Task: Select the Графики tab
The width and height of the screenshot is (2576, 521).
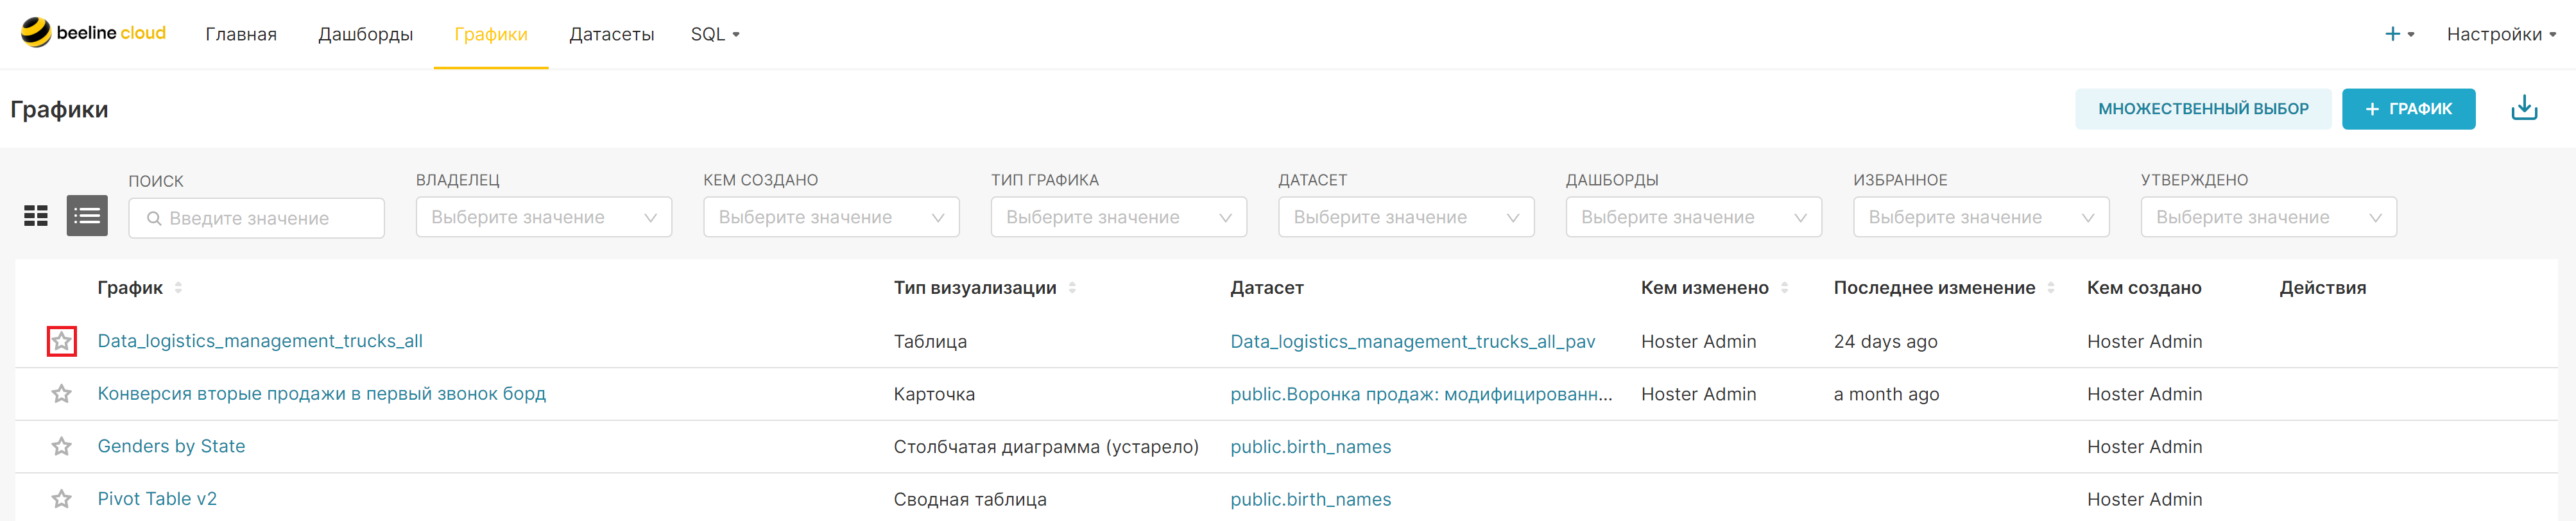Action: coord(491,34)
